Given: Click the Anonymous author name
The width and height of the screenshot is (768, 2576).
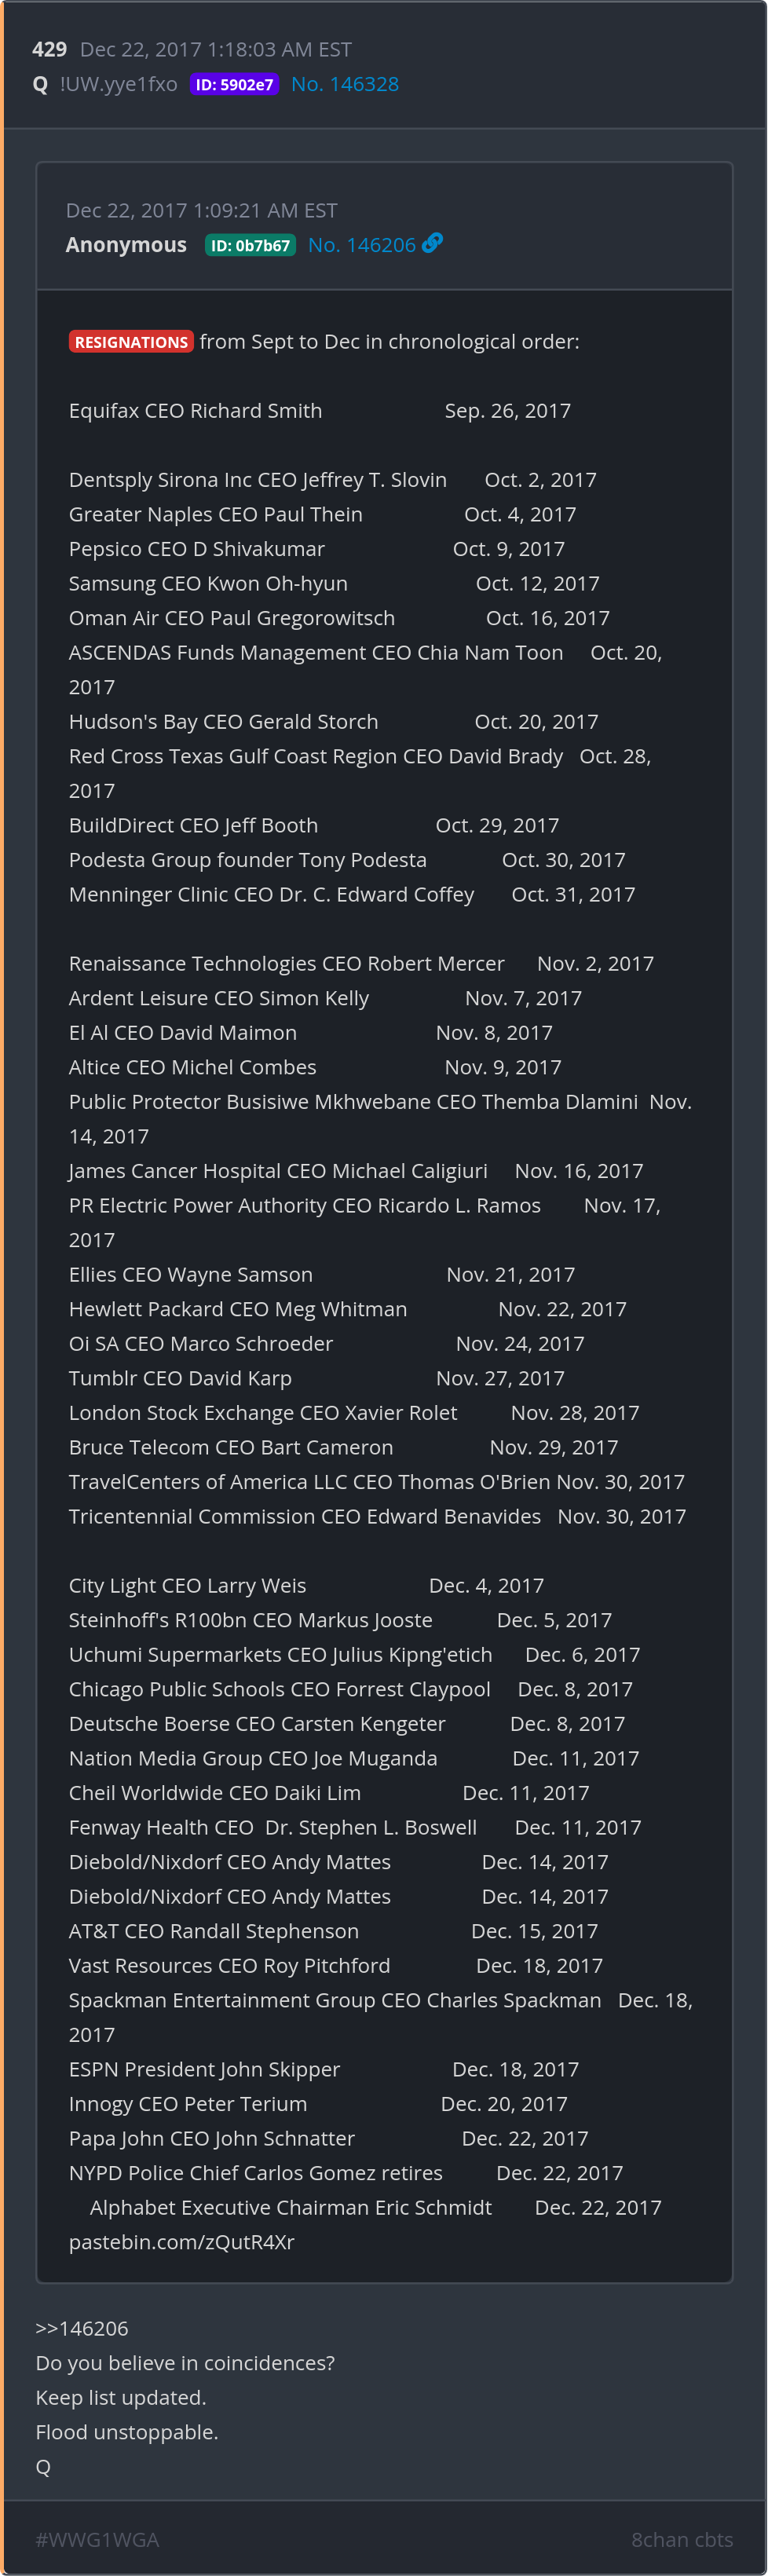Looking at the screenshot, I should click(126, 245).
